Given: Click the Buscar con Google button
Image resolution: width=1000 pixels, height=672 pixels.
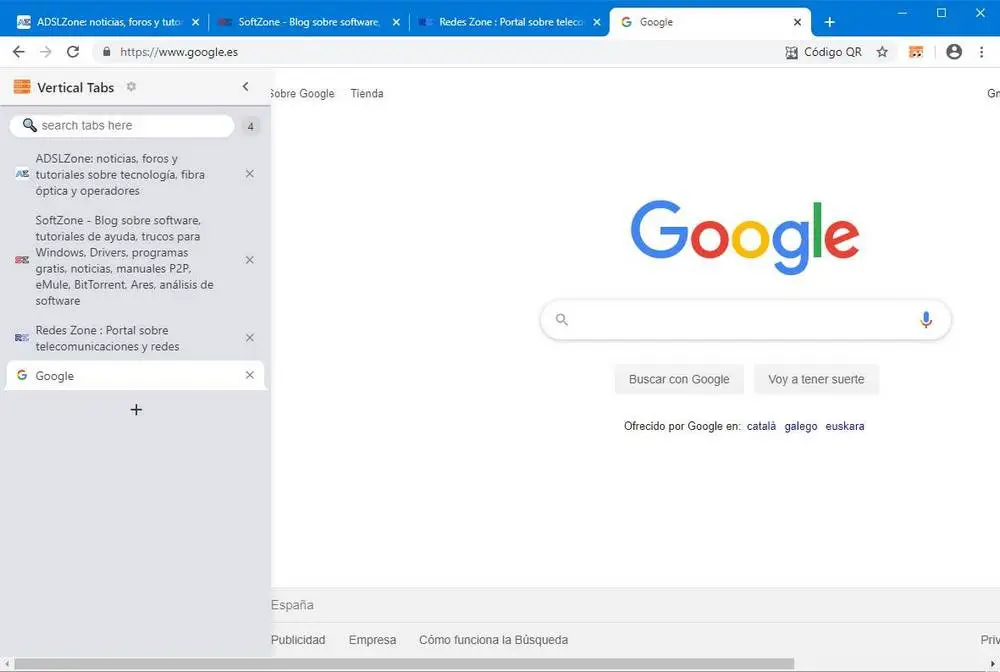Looking at the screenshot, I should pos(679,379).
